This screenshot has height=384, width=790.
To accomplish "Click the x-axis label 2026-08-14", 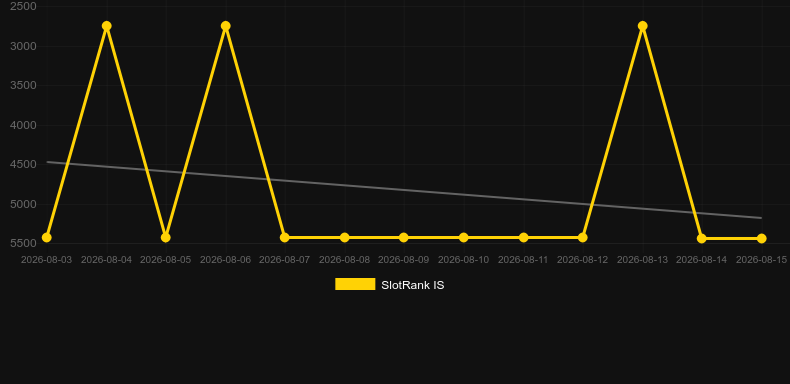I will tap(702, 260).
